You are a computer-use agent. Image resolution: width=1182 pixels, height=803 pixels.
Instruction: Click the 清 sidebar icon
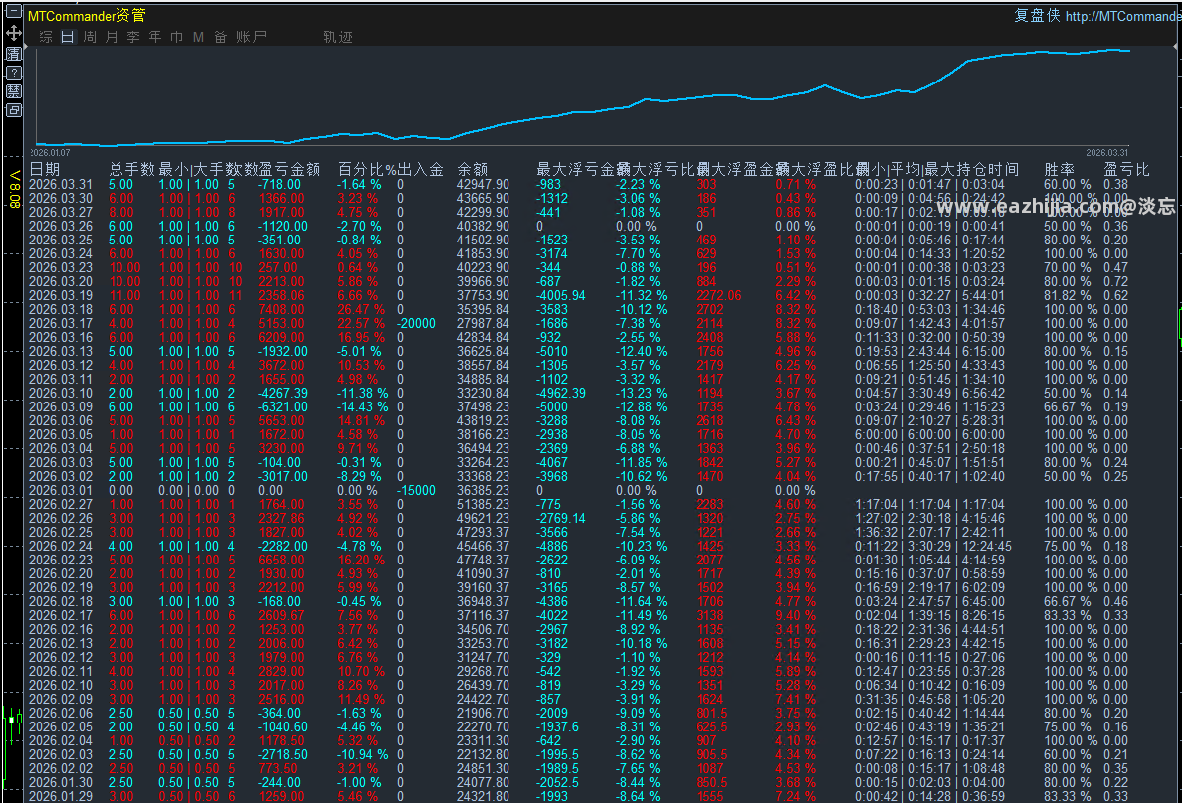(x=14, y=54)
